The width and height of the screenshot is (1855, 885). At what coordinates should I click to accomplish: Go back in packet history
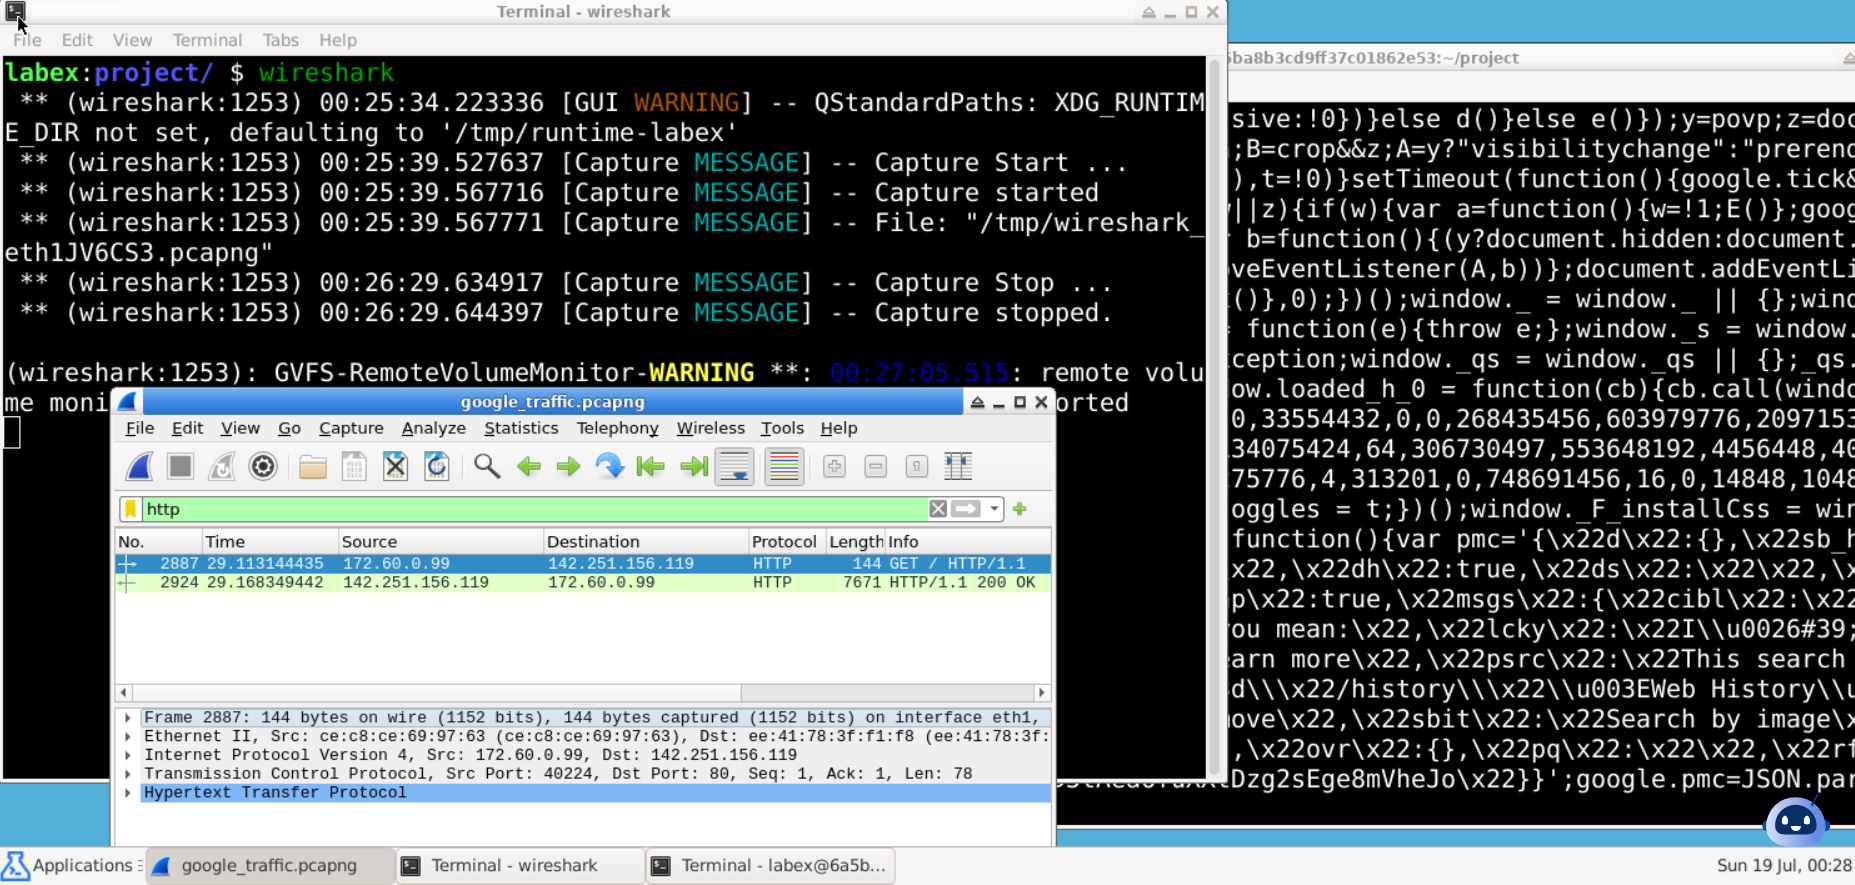point(529,466)
